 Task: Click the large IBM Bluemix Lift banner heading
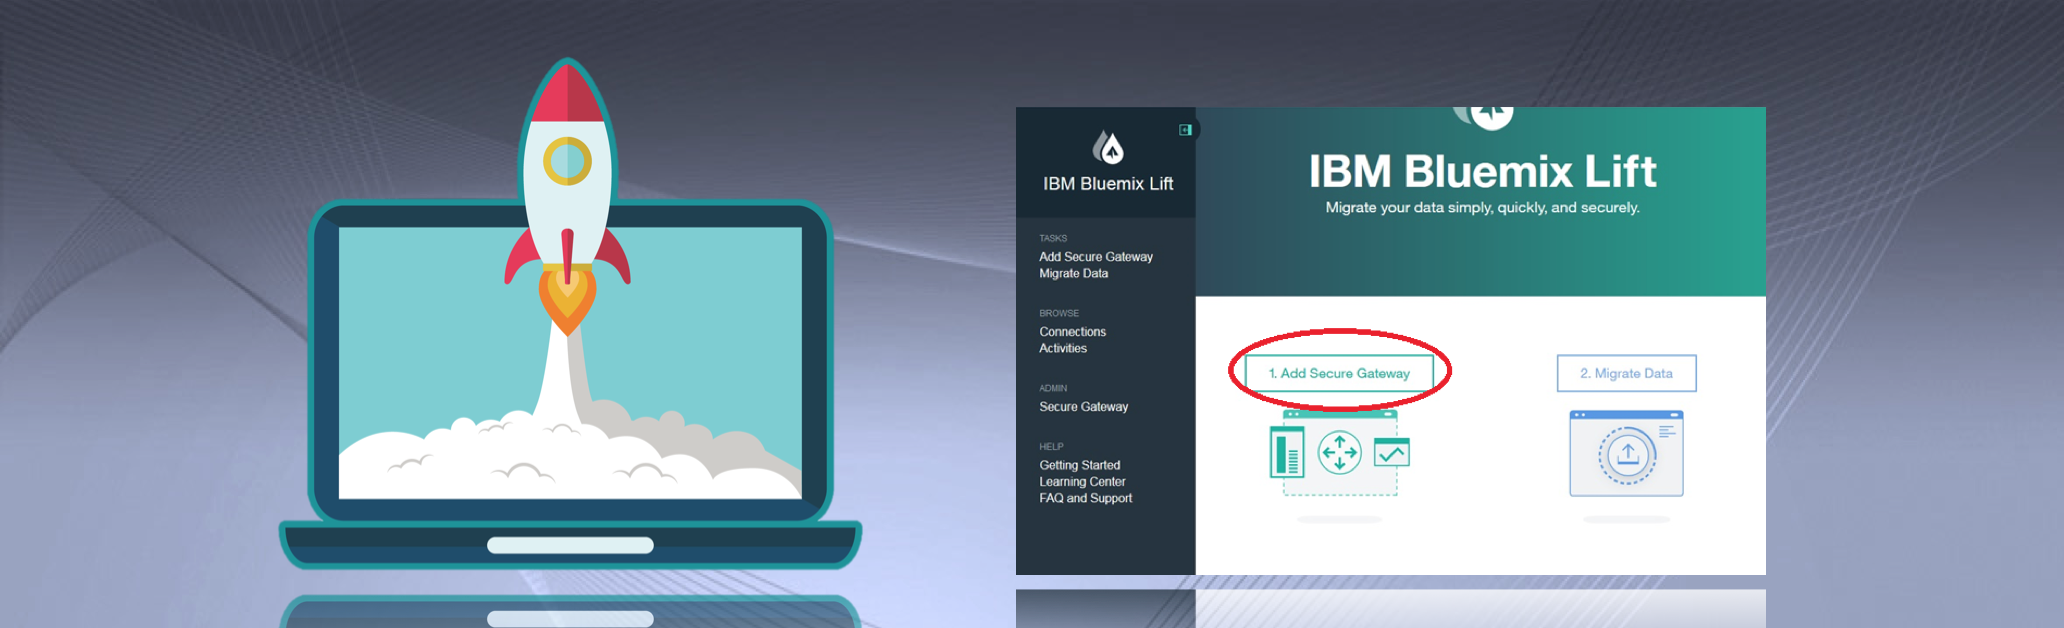click(x=1482, y=172)
